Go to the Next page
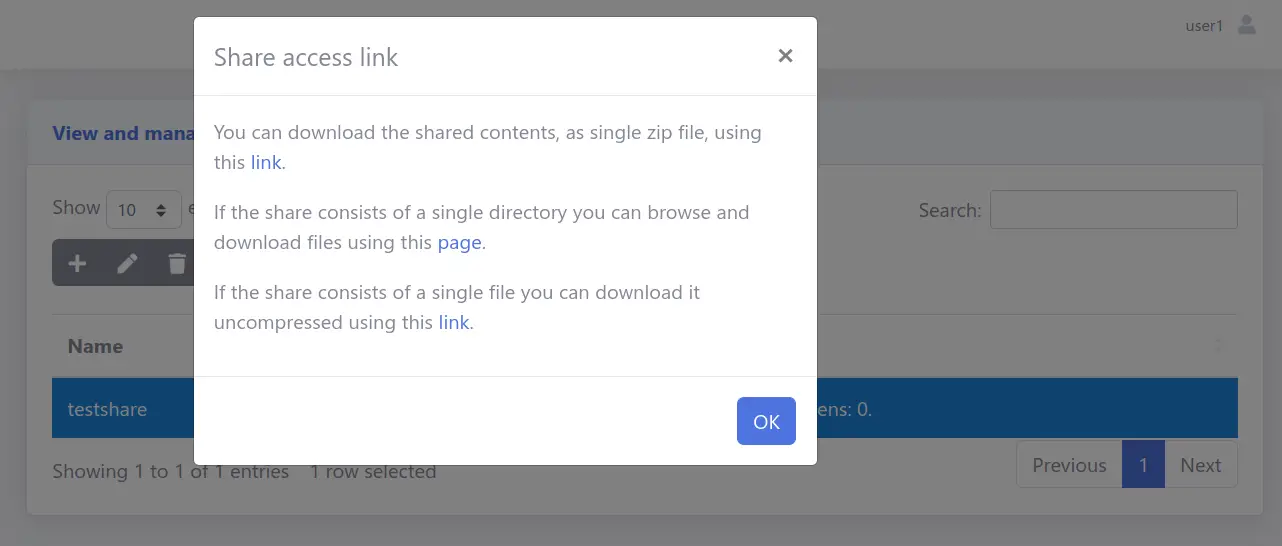The height and width of the screenshot is (546, 1282). tap(1200, 465)
